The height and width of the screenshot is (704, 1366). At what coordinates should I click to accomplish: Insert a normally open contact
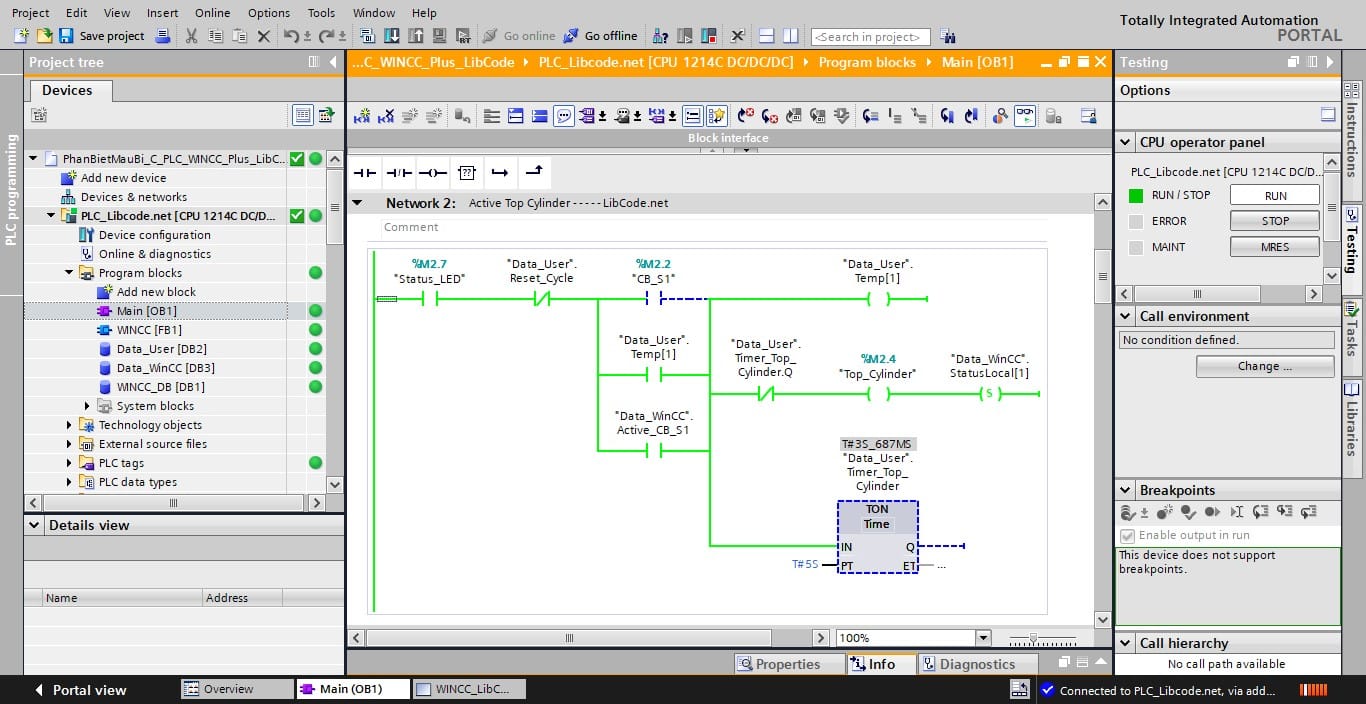pyautogui.click(x=366, y=173)
